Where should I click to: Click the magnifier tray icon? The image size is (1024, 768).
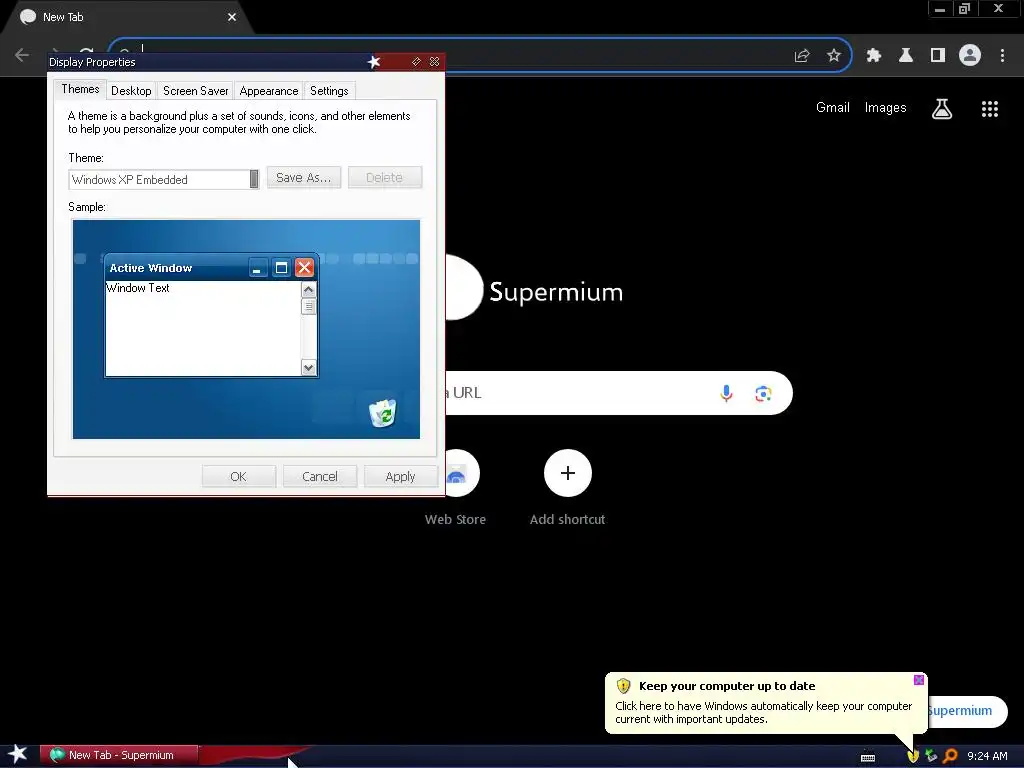950,756
